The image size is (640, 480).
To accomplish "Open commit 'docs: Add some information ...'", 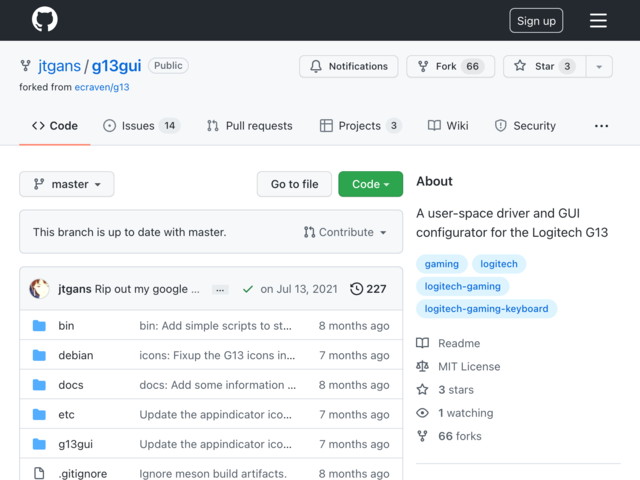I will coord(218,385).
